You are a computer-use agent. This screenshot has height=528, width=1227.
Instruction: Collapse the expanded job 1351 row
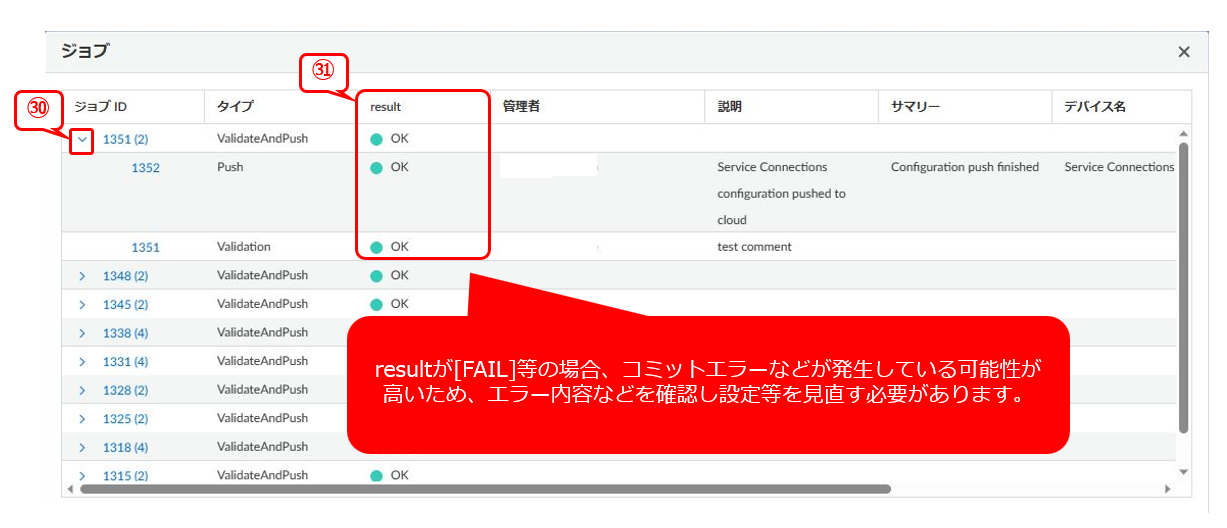83,140
